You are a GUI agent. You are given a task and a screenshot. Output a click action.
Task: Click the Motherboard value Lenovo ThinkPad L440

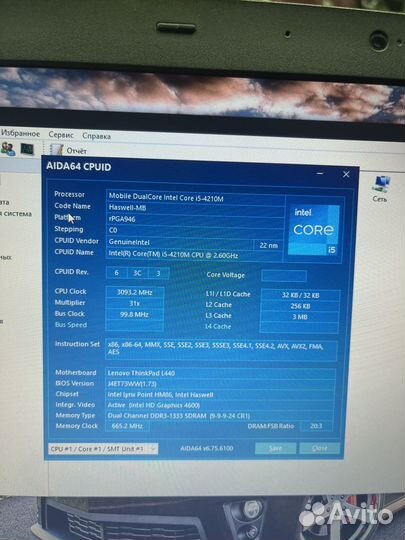[x=221, y=373]
